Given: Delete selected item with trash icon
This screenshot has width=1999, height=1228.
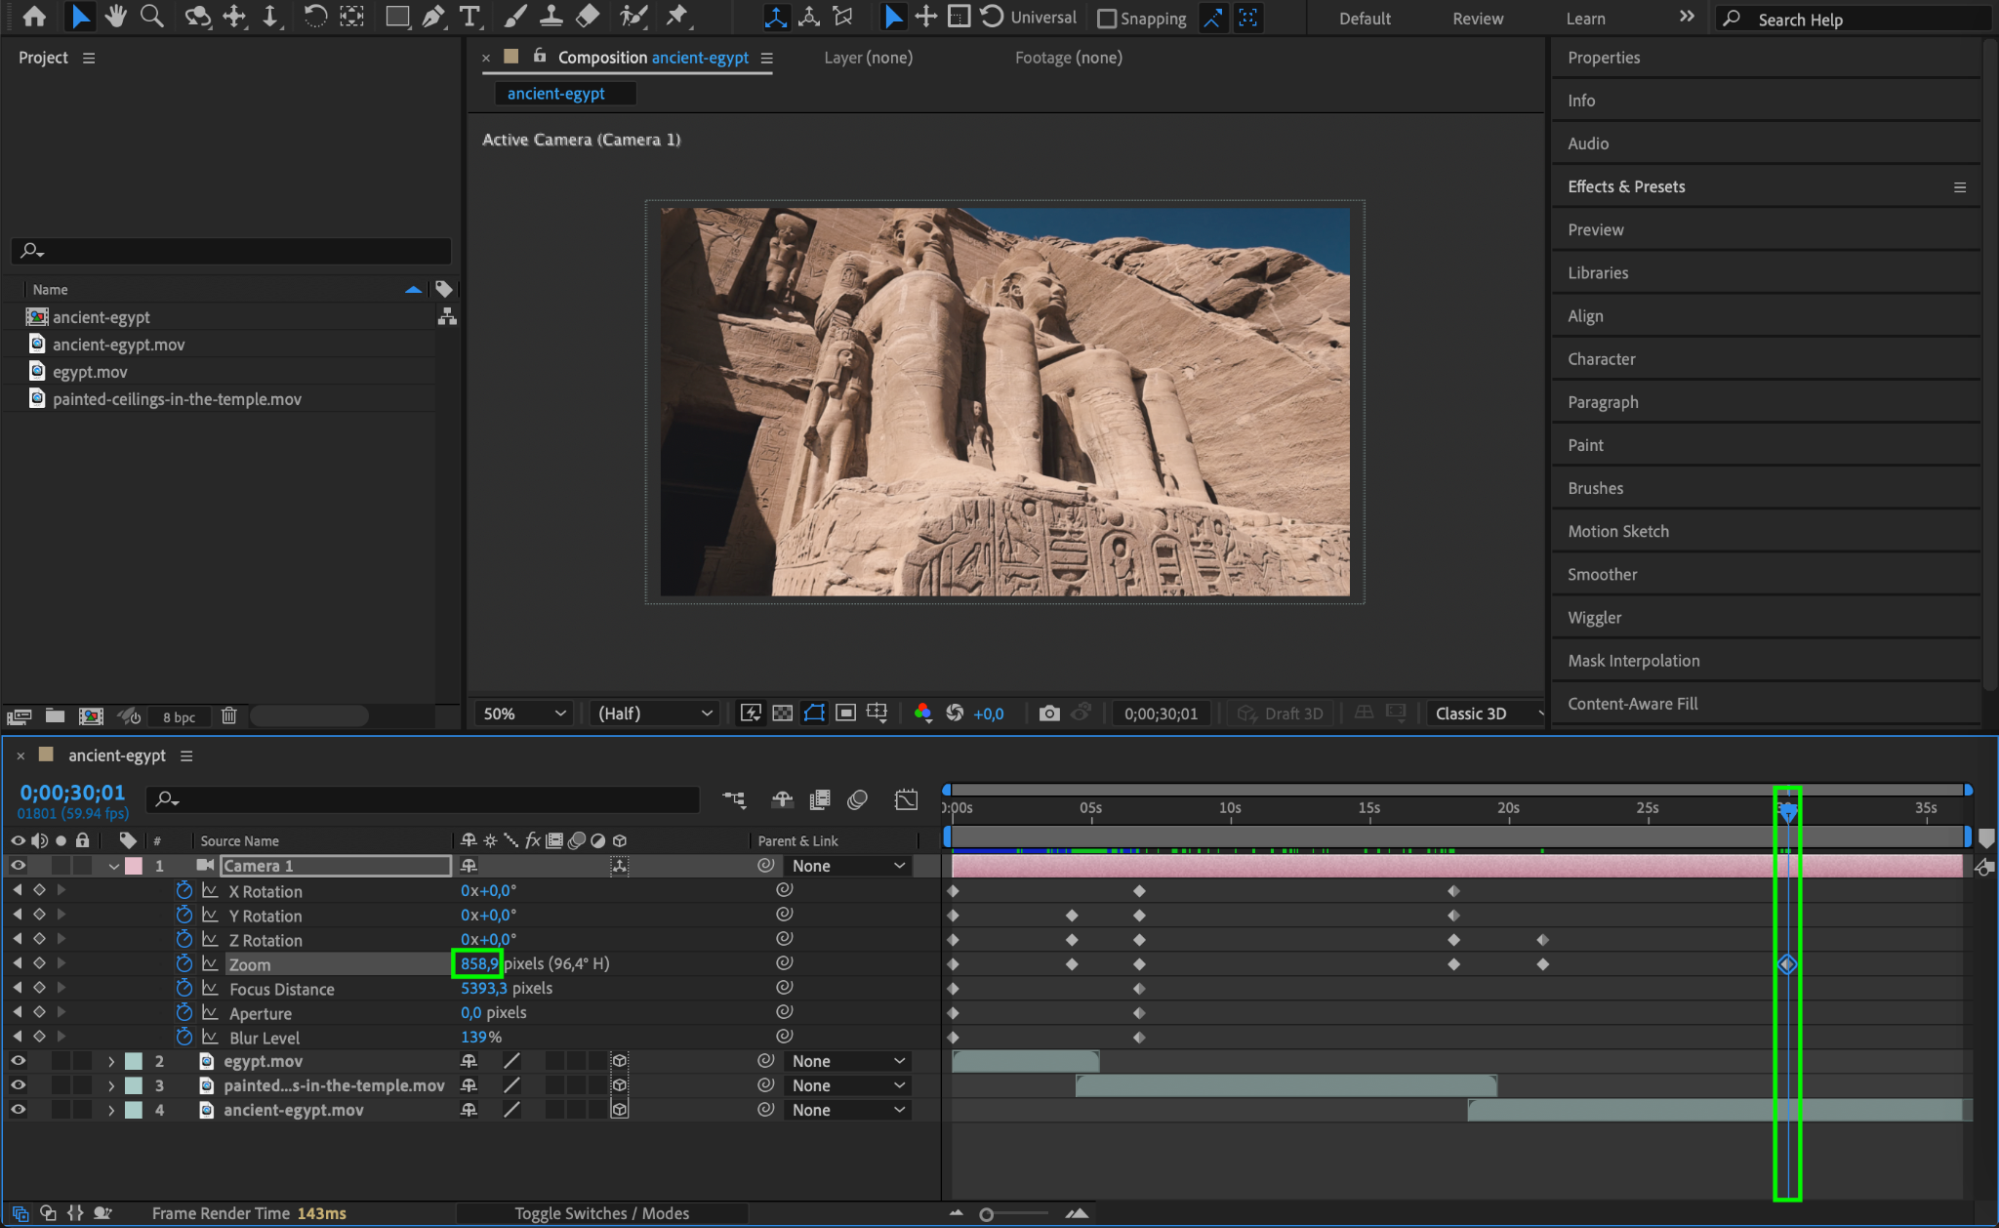Looking at the screenshot, I should click(x=229, y=716).
